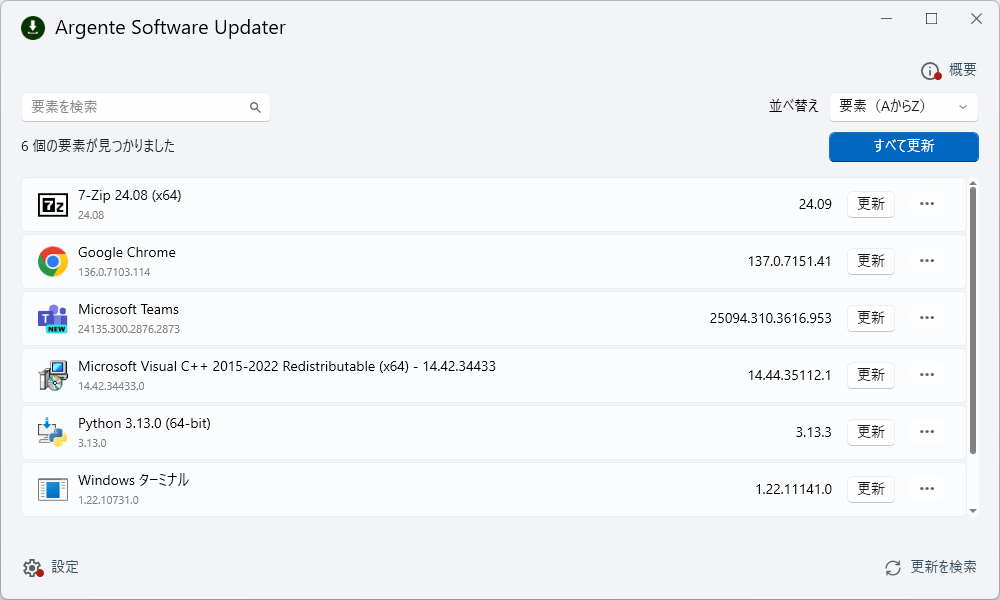Open more options for Windows ターミナル
Screen dimensions: 1000x600
[x=927, y=489]
